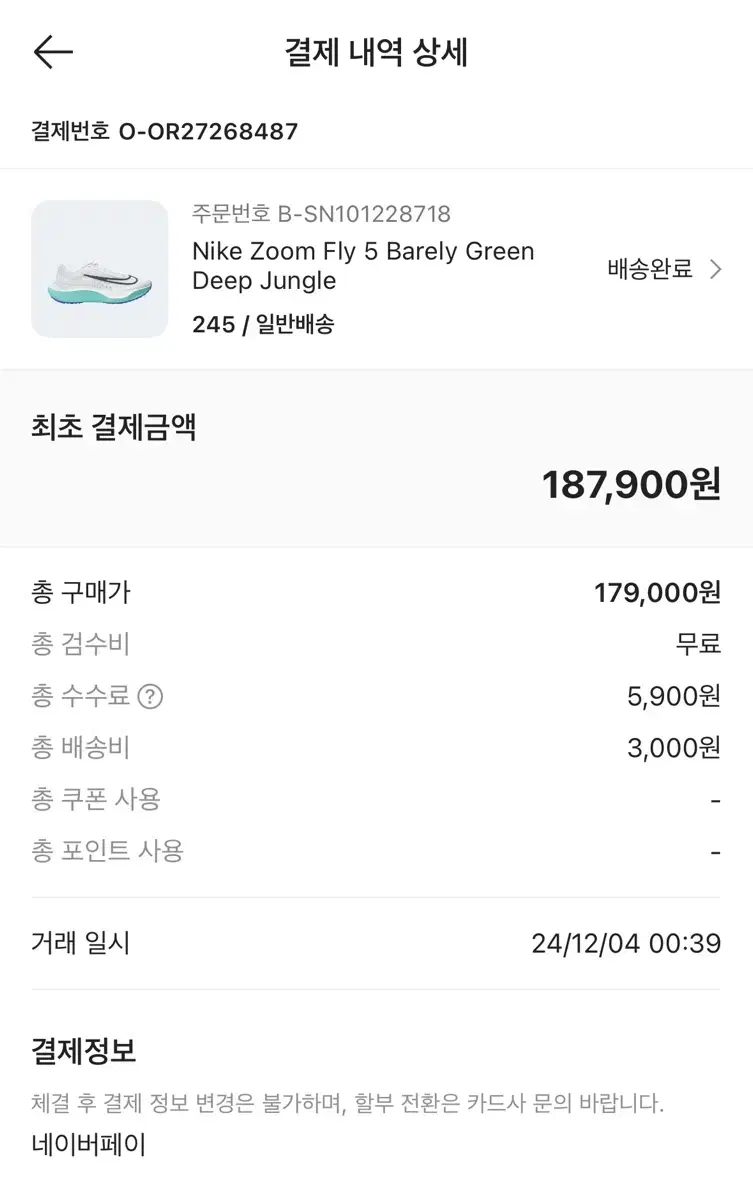Select the 24/12/04 00:39 transaction time

pos(626,943)
